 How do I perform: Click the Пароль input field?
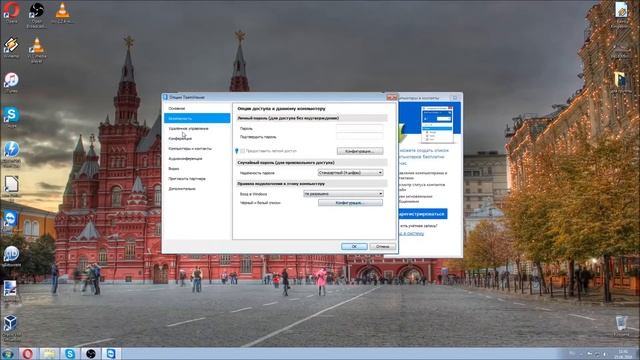(x=360, y=128)
